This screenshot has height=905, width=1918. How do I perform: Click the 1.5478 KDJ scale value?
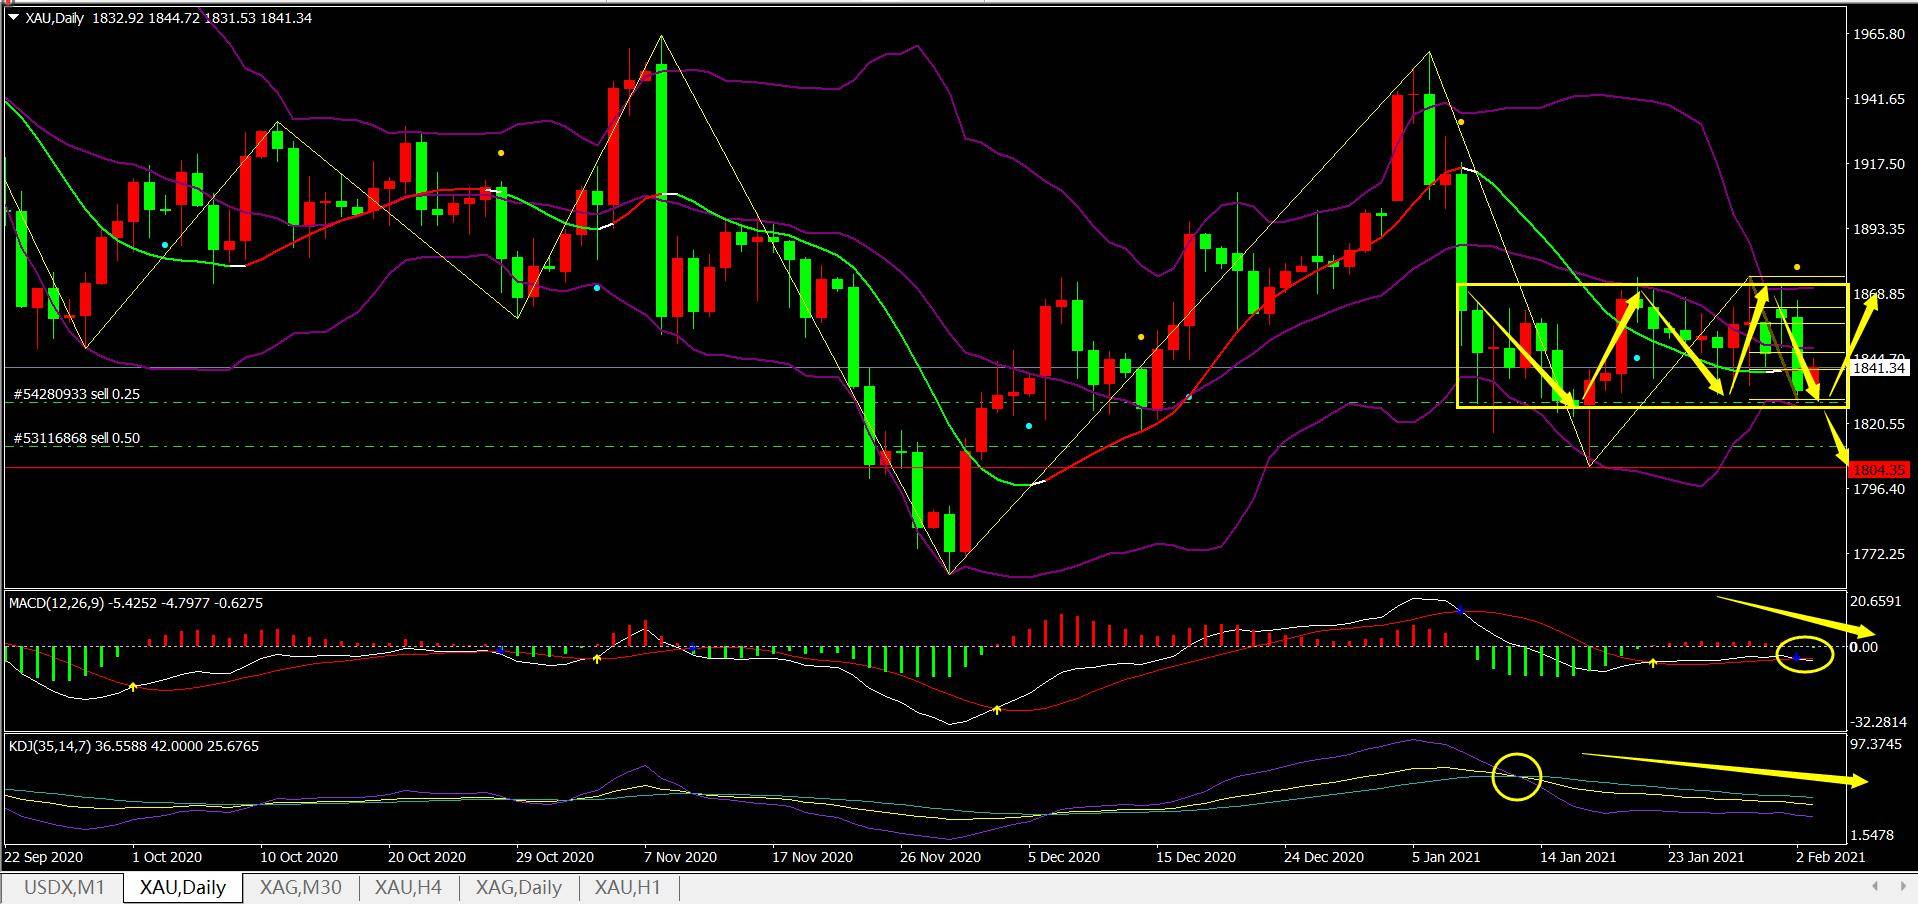point(1874,834)
